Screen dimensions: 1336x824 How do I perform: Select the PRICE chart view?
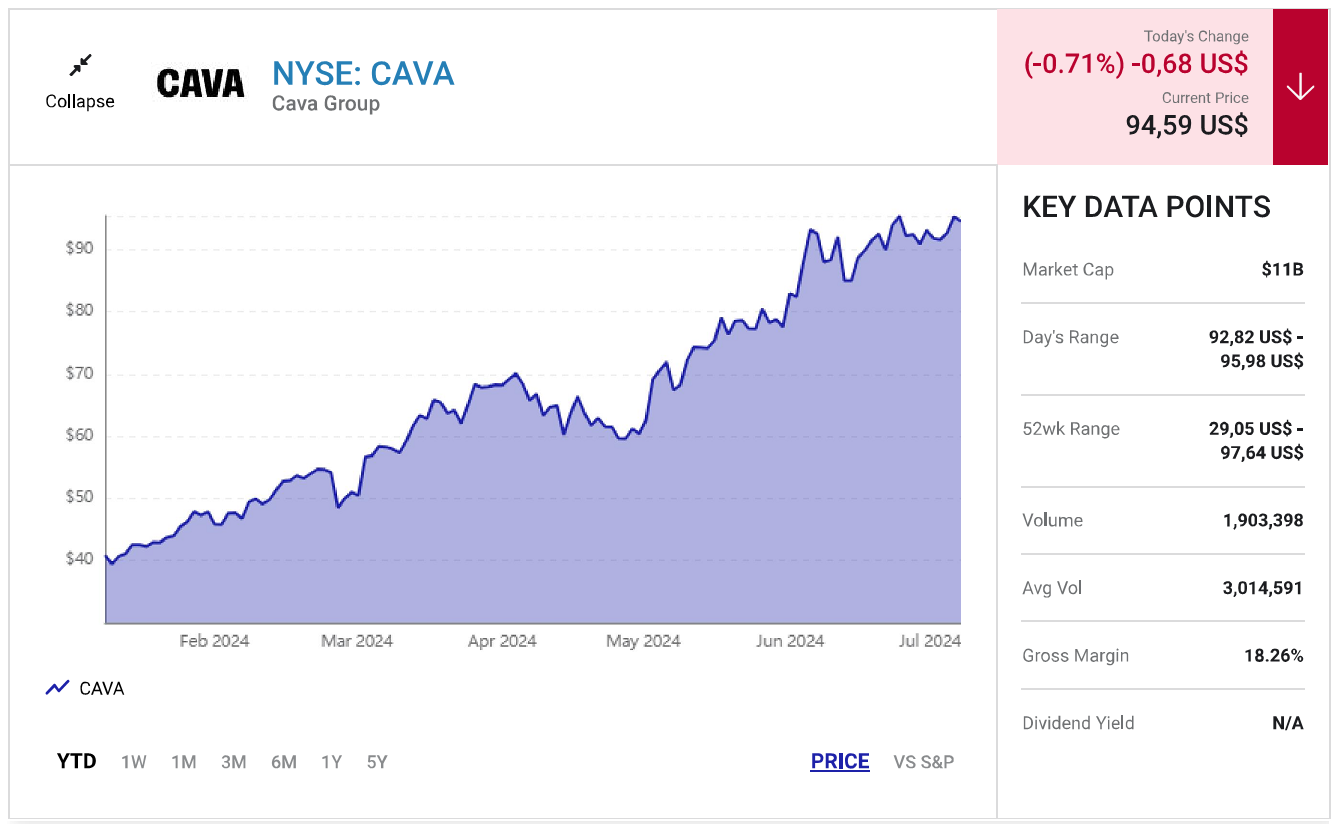coord(840,762)
